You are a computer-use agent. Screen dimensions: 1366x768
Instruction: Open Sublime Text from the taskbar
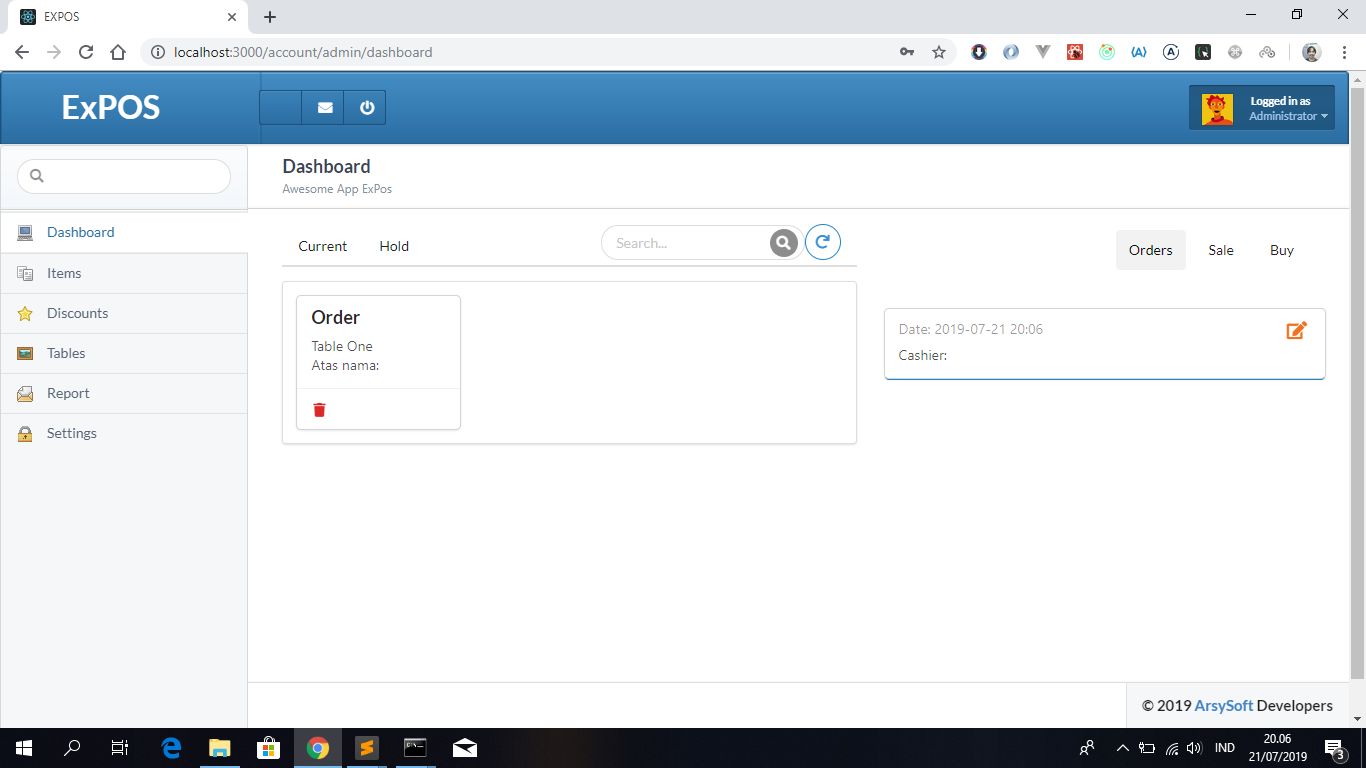367,748
